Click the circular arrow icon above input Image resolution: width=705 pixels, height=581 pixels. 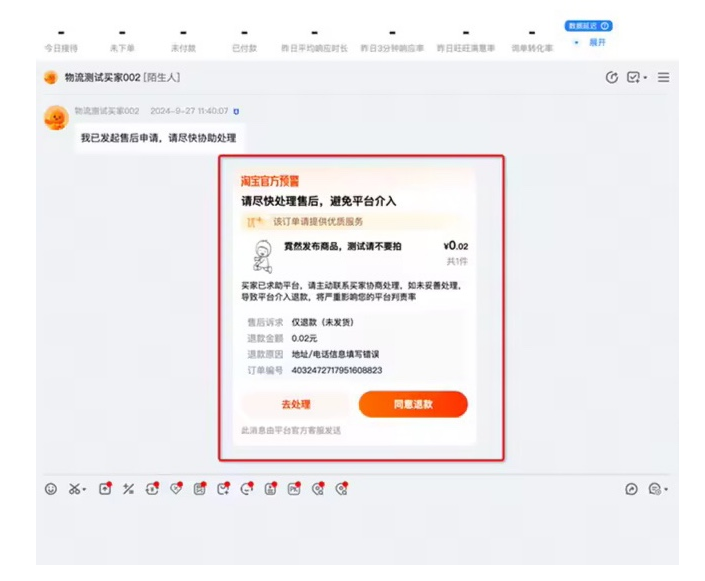tap(631, 489)
